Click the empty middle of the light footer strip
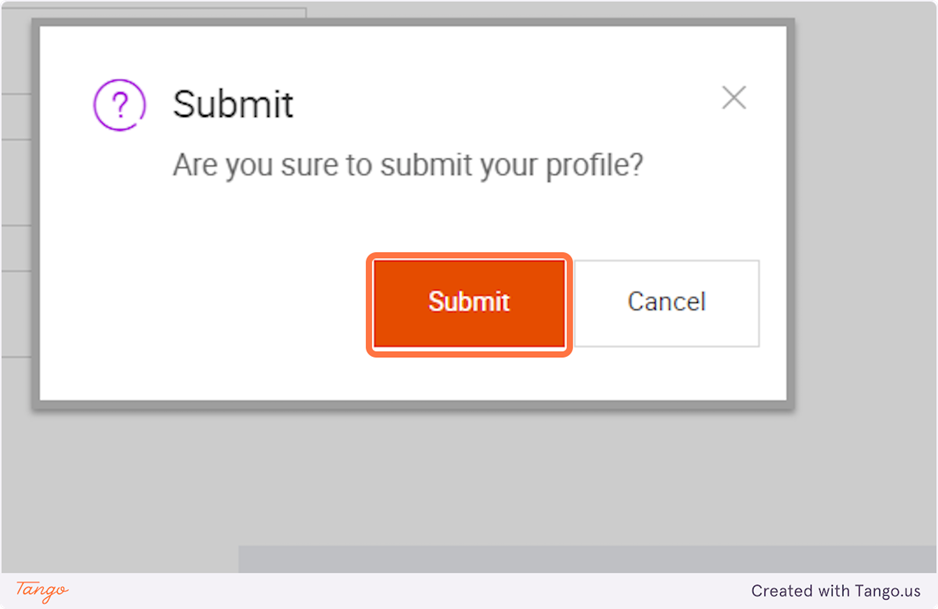The width and height of the screenshot is (938, 609). click(x=400, y=591)
